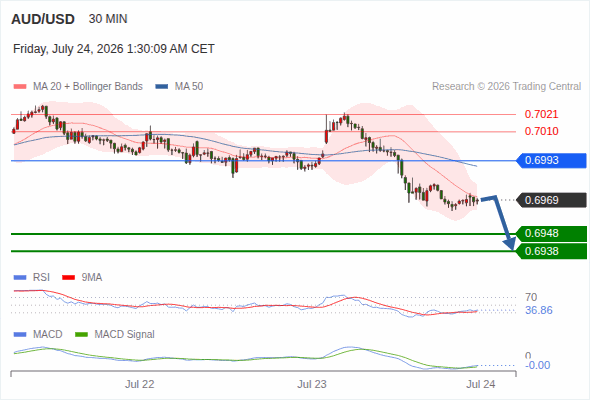Click the RSI legend label

coord(41,278)
